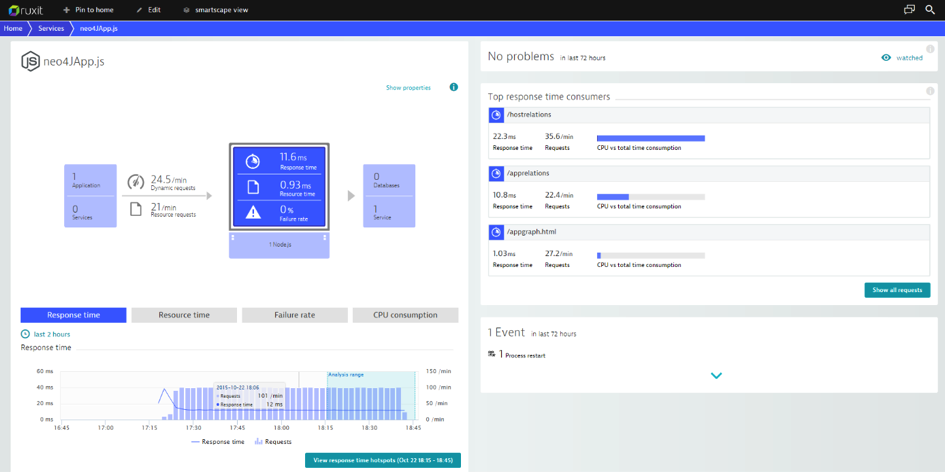Click Resource time document icon in service tile
This screenshot has height=472, width=945.
click(x=254, y=187)
